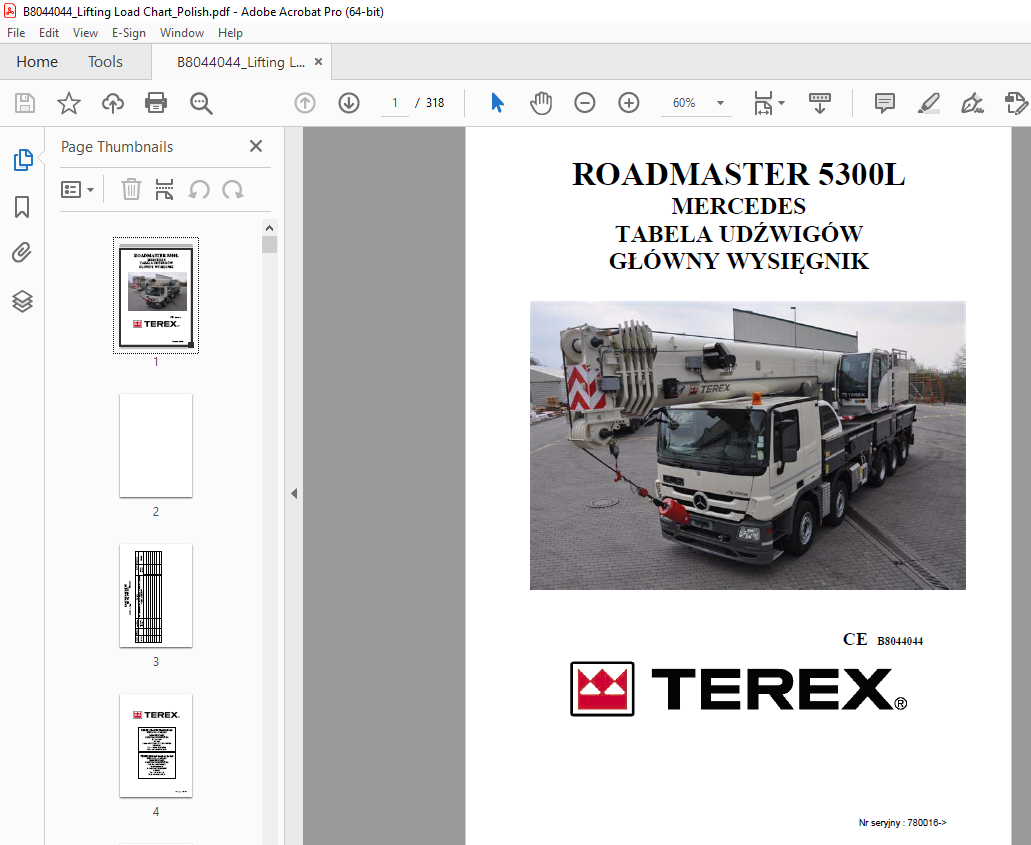This screenshot has width=1031, height=845.
Task: Click the thumbnails panel scrollbar thumb
Action: coord(269,244)
